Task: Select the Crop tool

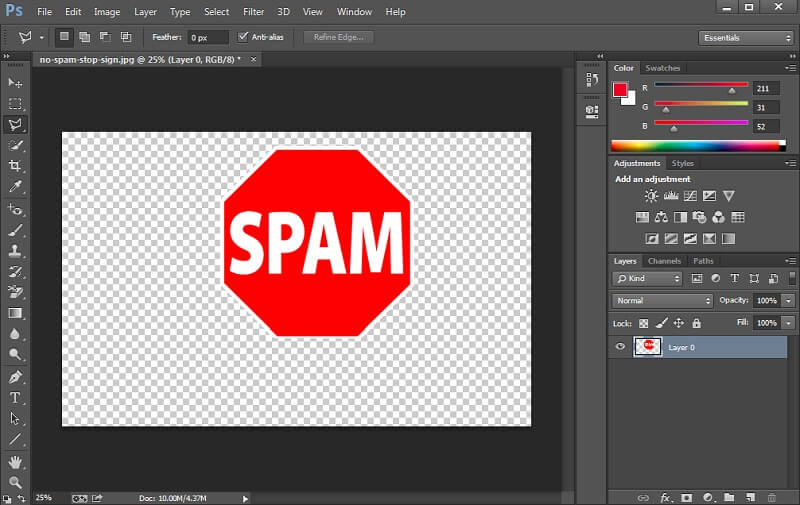Action: (15, 166)
